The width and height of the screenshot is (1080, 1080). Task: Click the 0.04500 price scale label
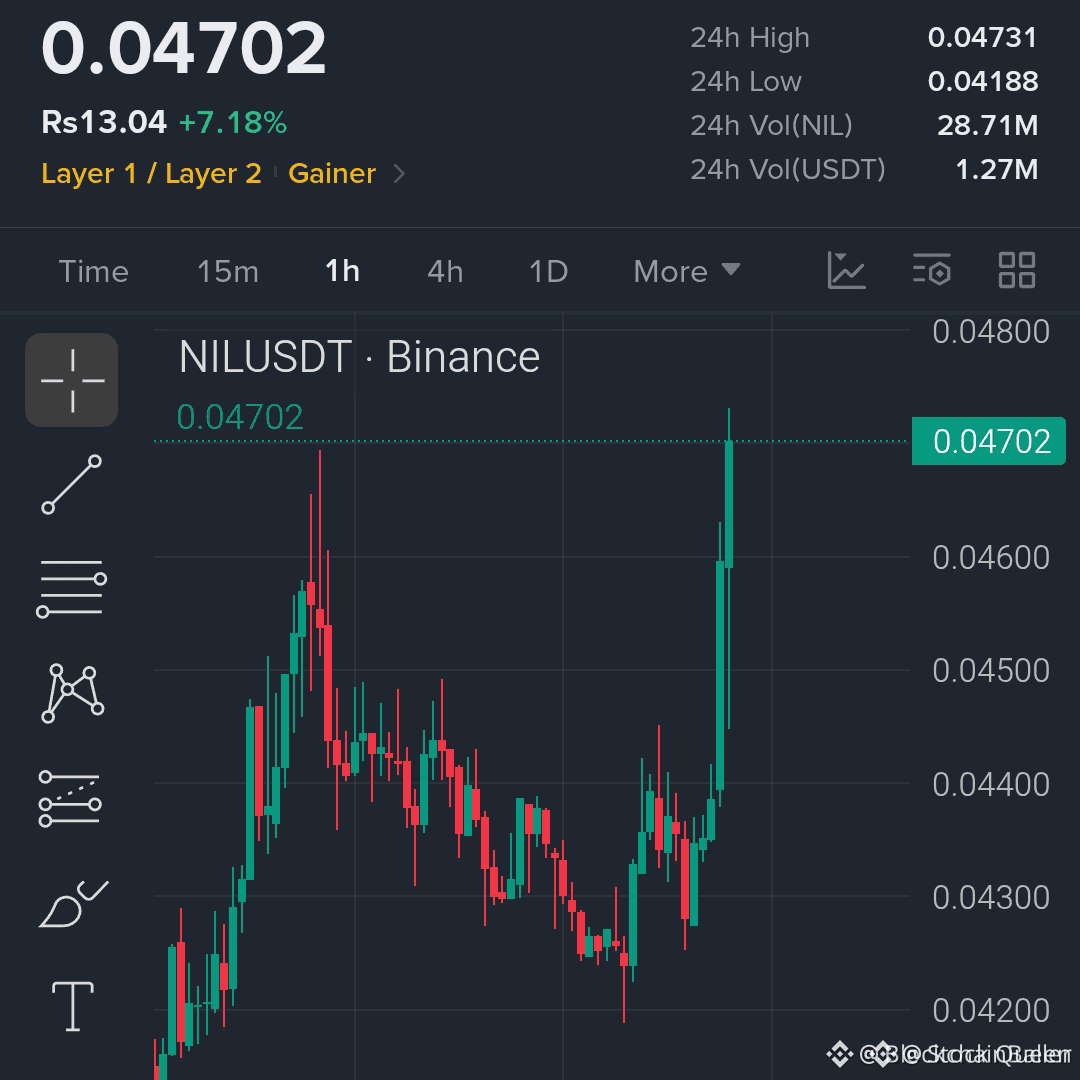(991, 670)
